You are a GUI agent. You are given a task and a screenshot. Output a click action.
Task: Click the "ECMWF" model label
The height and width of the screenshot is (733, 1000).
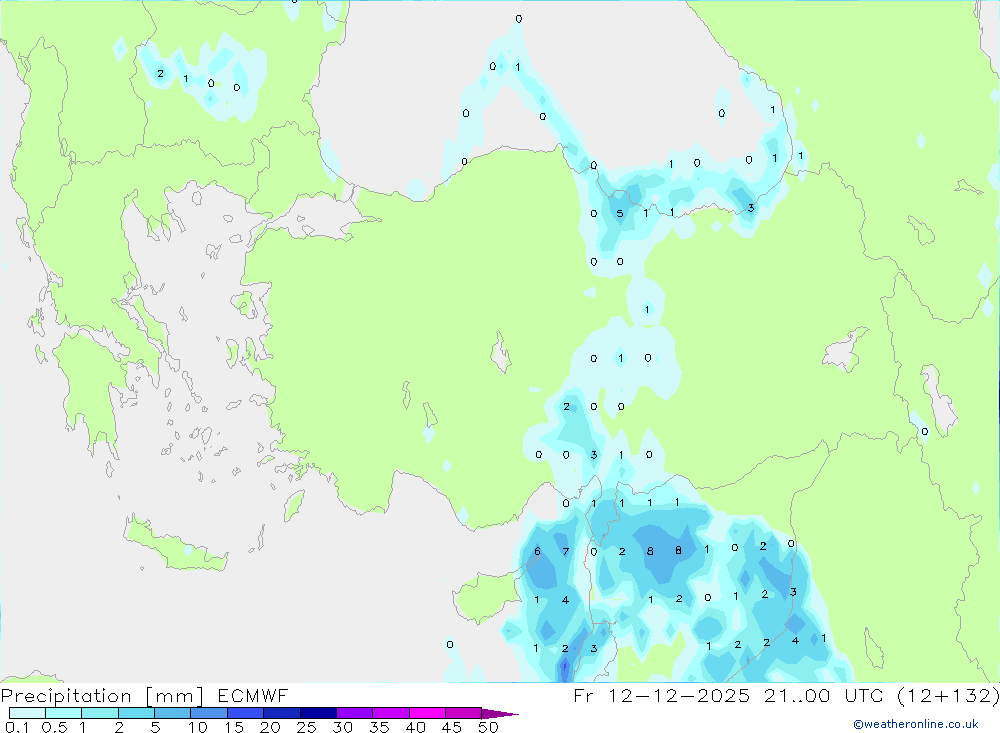pos(253,695)
